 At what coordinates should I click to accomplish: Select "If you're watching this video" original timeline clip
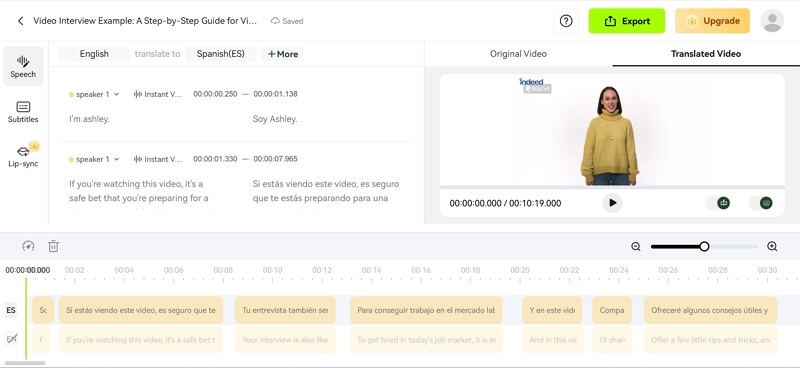click(141, 339)
